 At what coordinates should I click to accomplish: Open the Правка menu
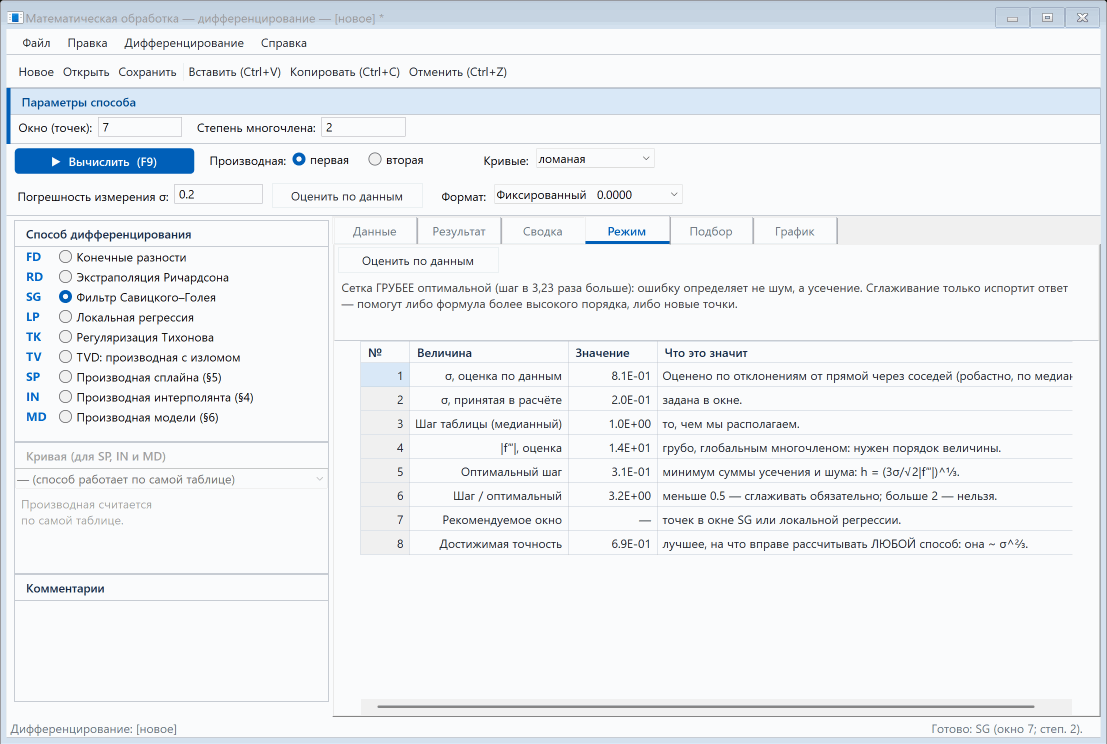(88, 43)
